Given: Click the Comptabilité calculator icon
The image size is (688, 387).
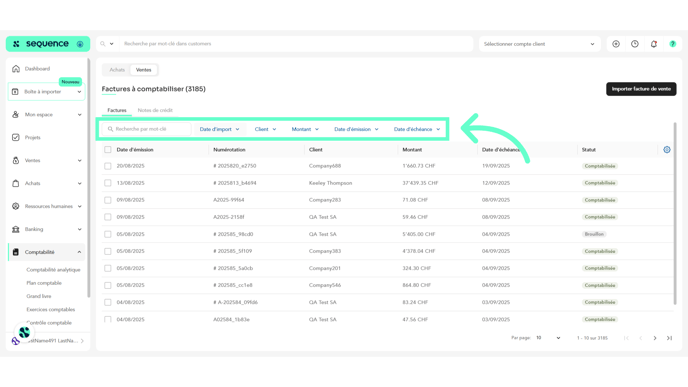Looking at the screenshot, I should point(16,252).
